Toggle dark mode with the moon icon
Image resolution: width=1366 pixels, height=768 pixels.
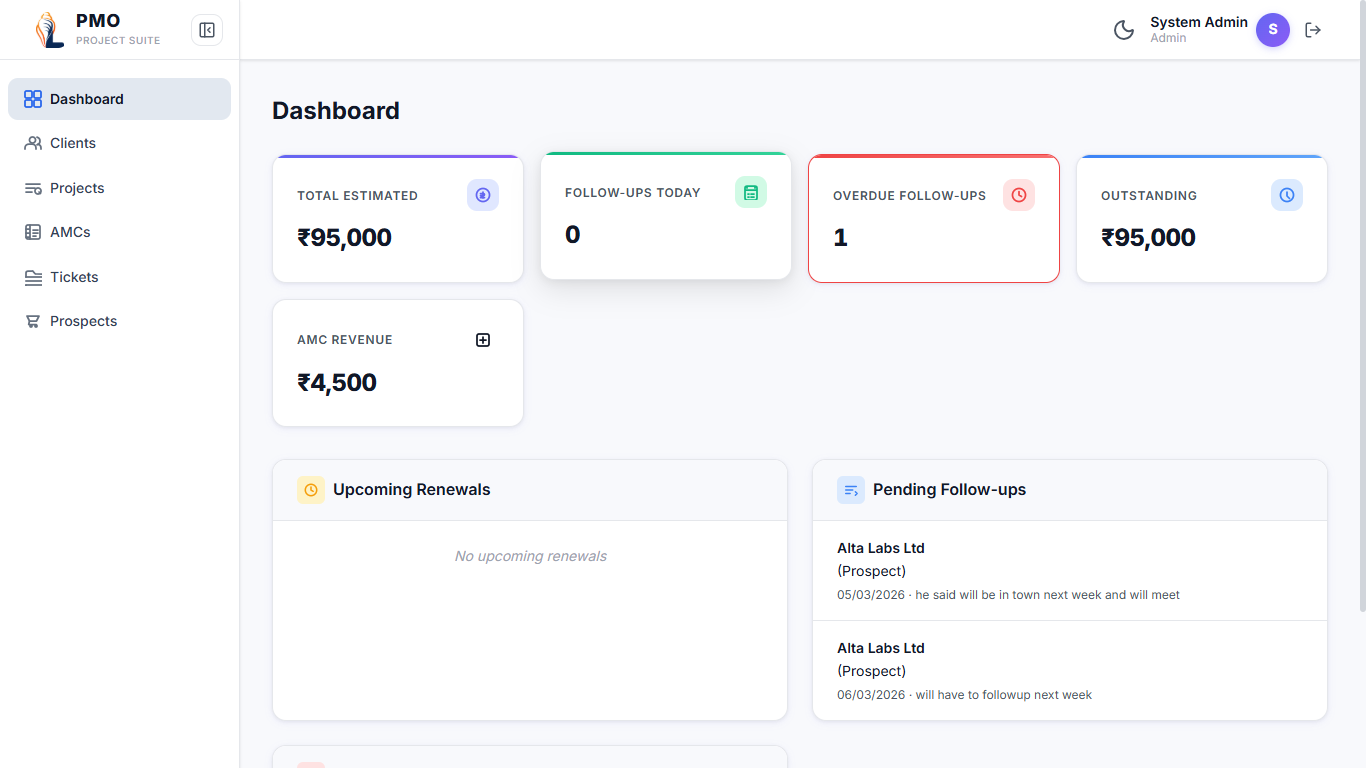point(1123,30)
